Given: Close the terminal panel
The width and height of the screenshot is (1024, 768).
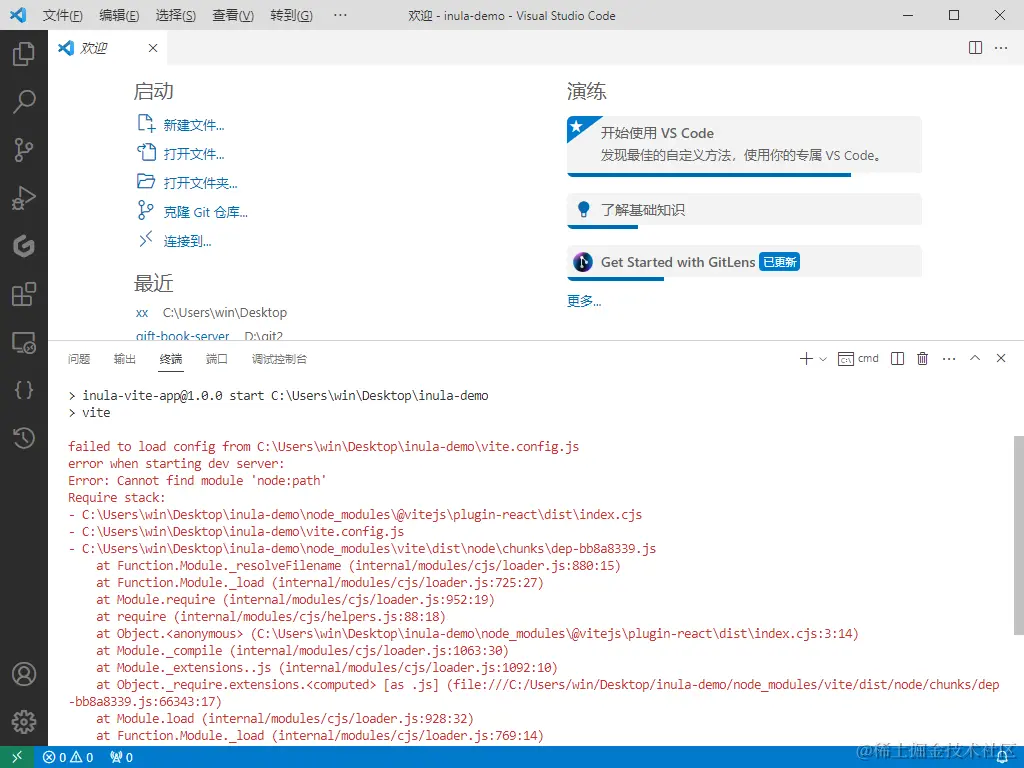Looking at the screenshot, I should pyautogui.click(x=1000, y=358).
